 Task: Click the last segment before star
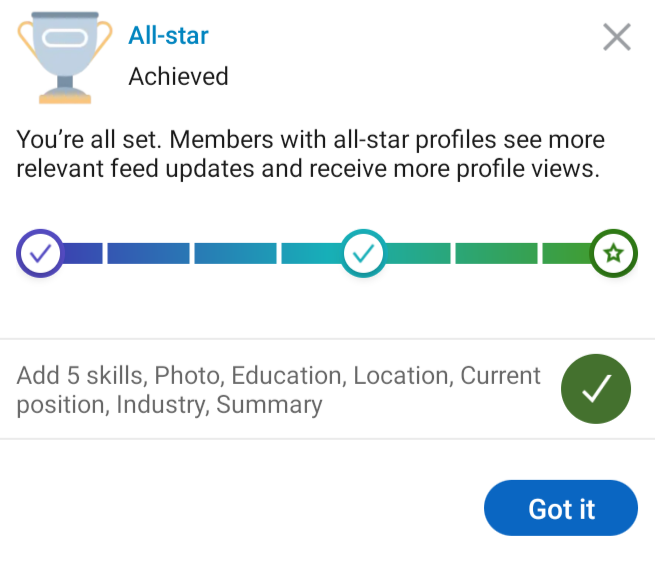(567, 253)
